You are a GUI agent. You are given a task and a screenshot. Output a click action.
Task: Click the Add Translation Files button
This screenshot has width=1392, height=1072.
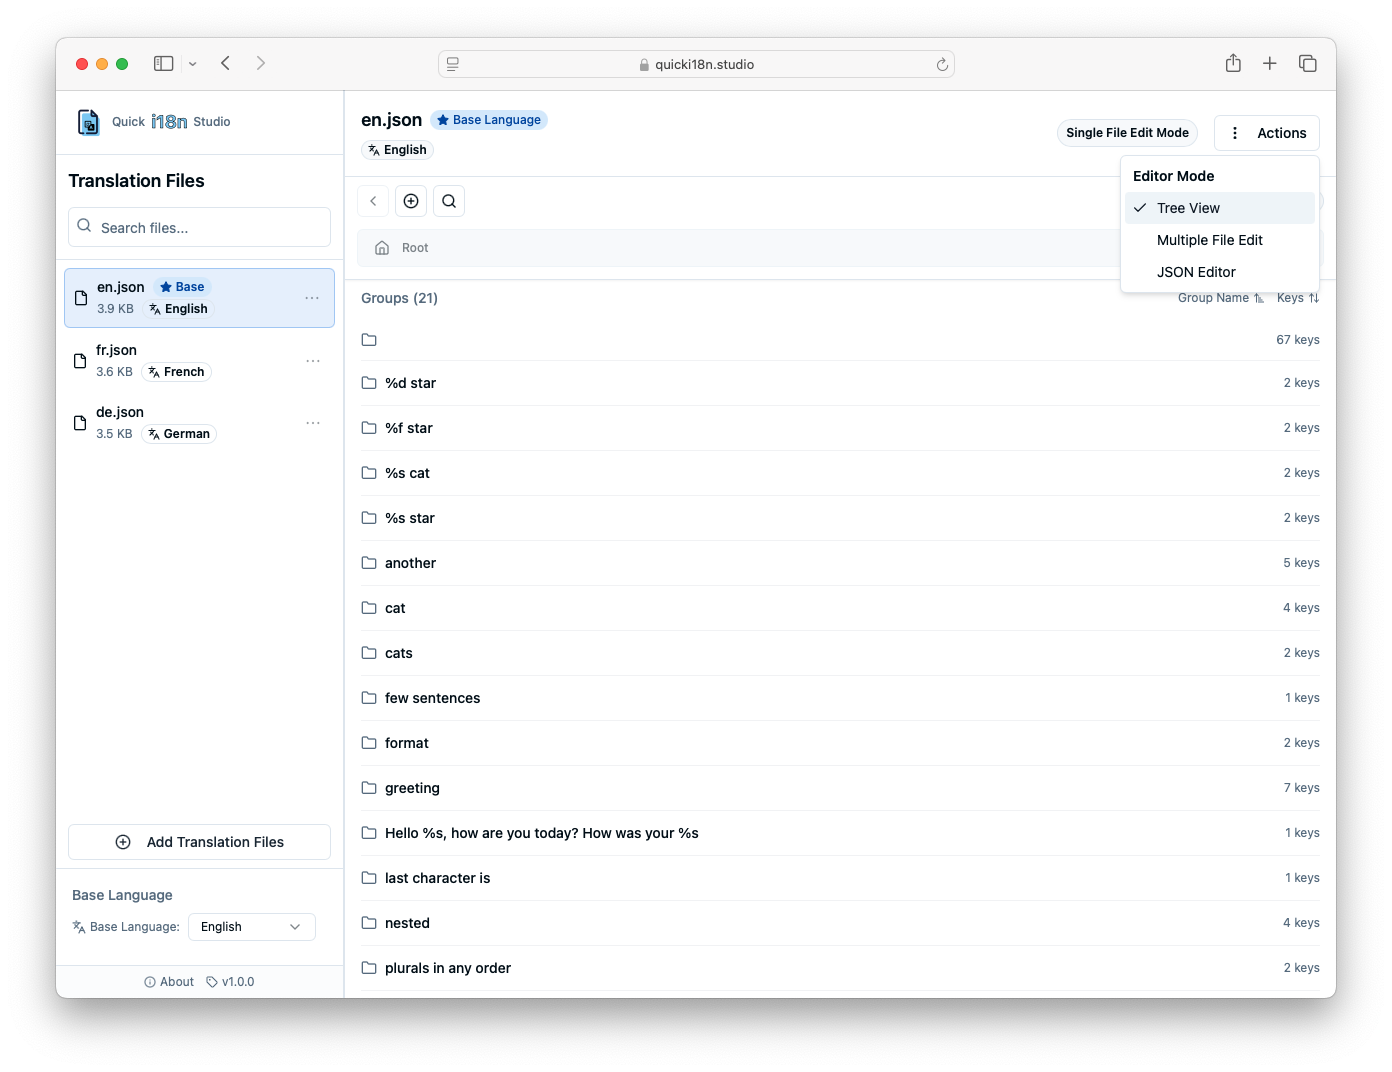coord(198,841)
